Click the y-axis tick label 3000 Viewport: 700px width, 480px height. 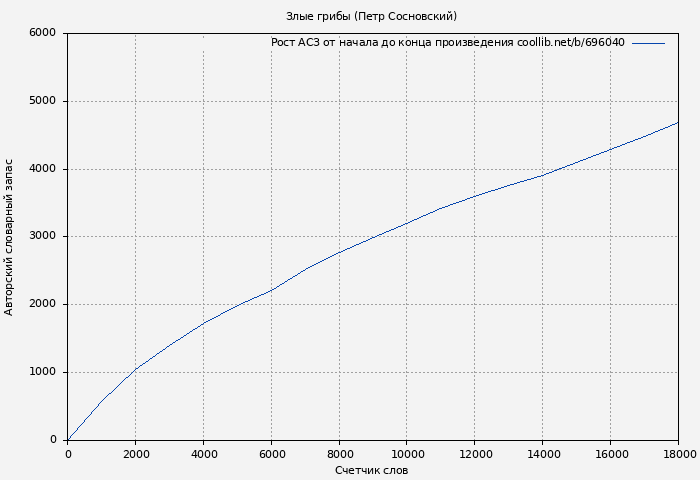42,237
